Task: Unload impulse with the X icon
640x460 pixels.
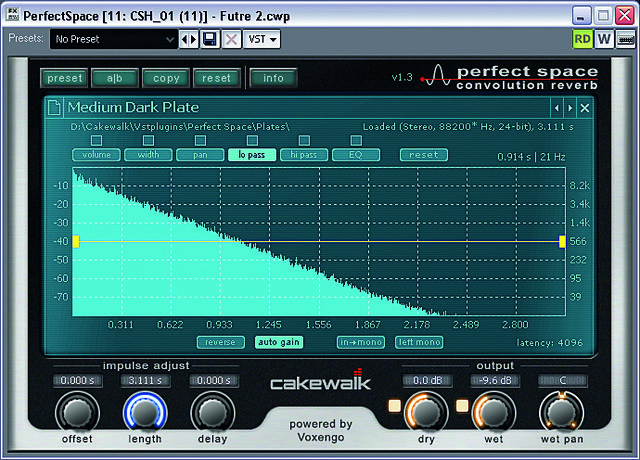Action: [584, 108]
